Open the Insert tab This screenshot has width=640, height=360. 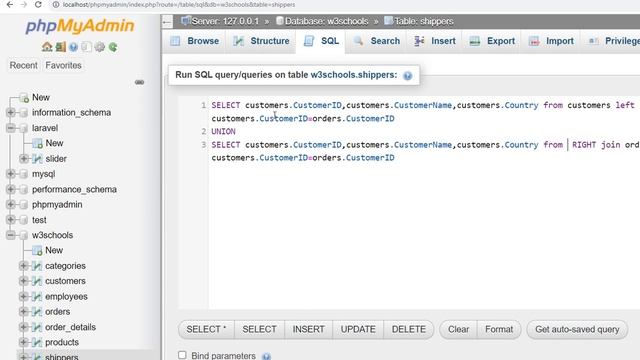[435, 41]
